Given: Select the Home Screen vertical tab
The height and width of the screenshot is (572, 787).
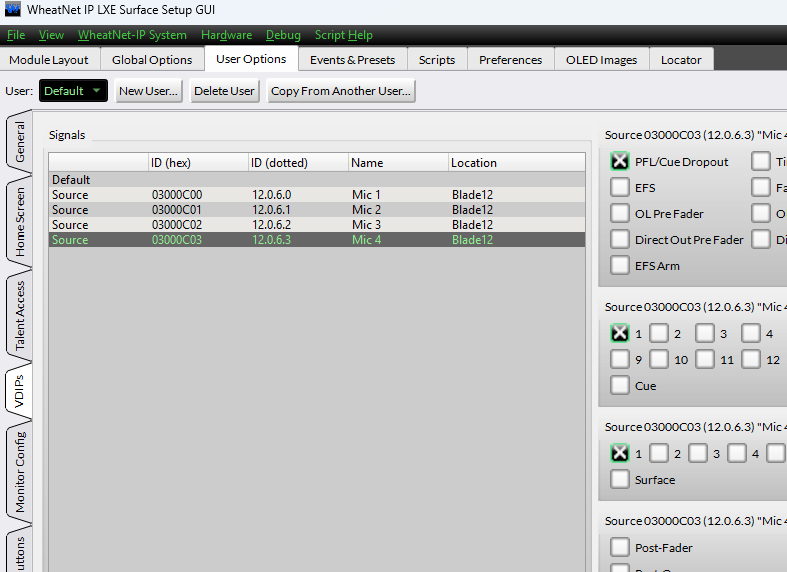Looking at the screenshot, I should [x=20, y=222].
